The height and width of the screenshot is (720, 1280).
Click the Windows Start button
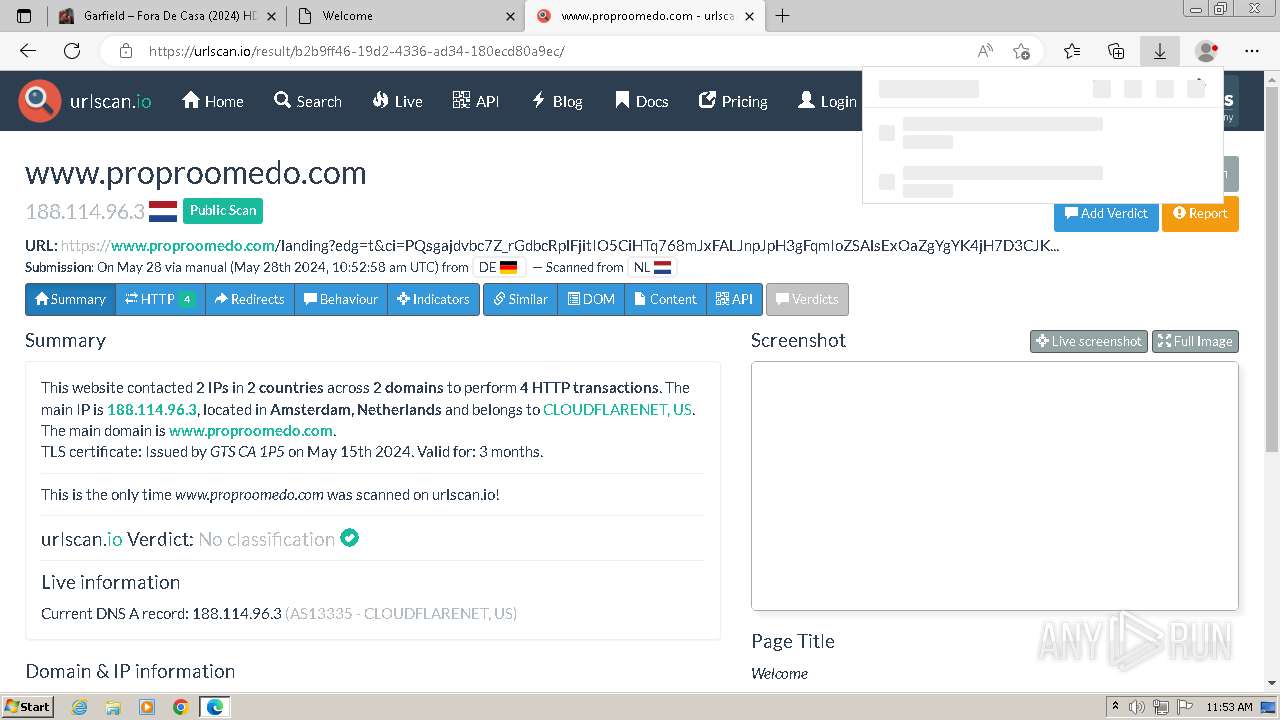tap(27, 707)
